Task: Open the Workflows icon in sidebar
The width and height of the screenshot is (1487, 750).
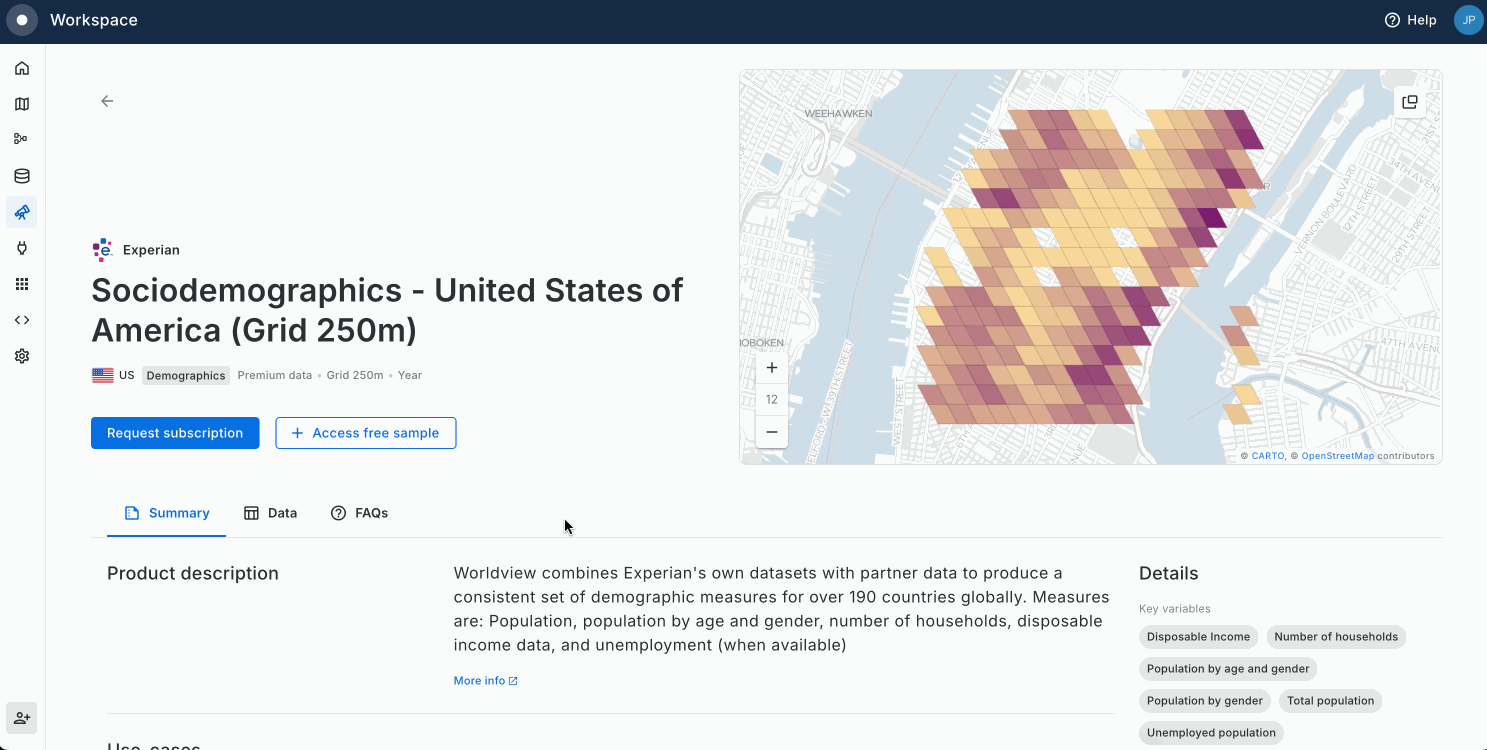Action: 22,139
